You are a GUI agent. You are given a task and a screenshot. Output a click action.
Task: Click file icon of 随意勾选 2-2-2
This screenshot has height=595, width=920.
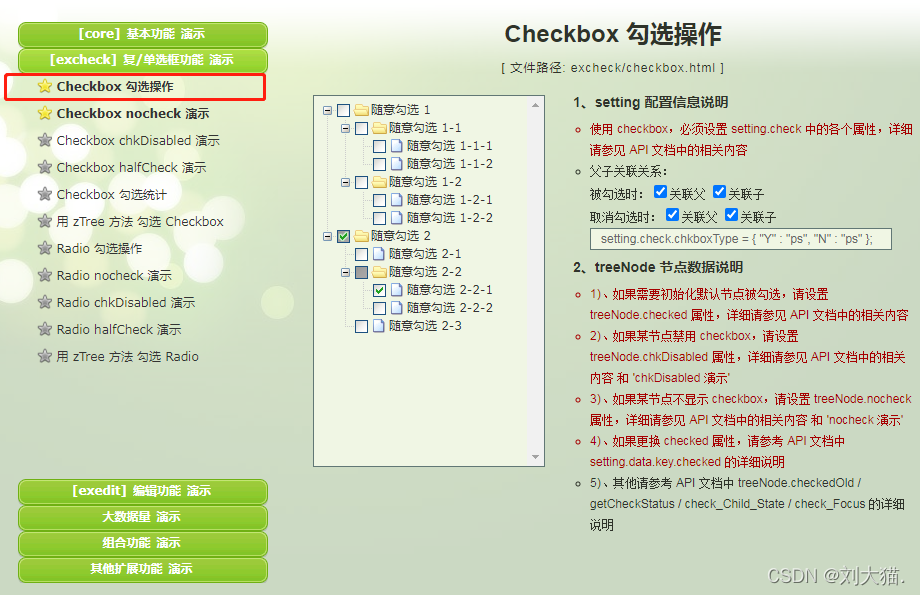click(397, 307)
